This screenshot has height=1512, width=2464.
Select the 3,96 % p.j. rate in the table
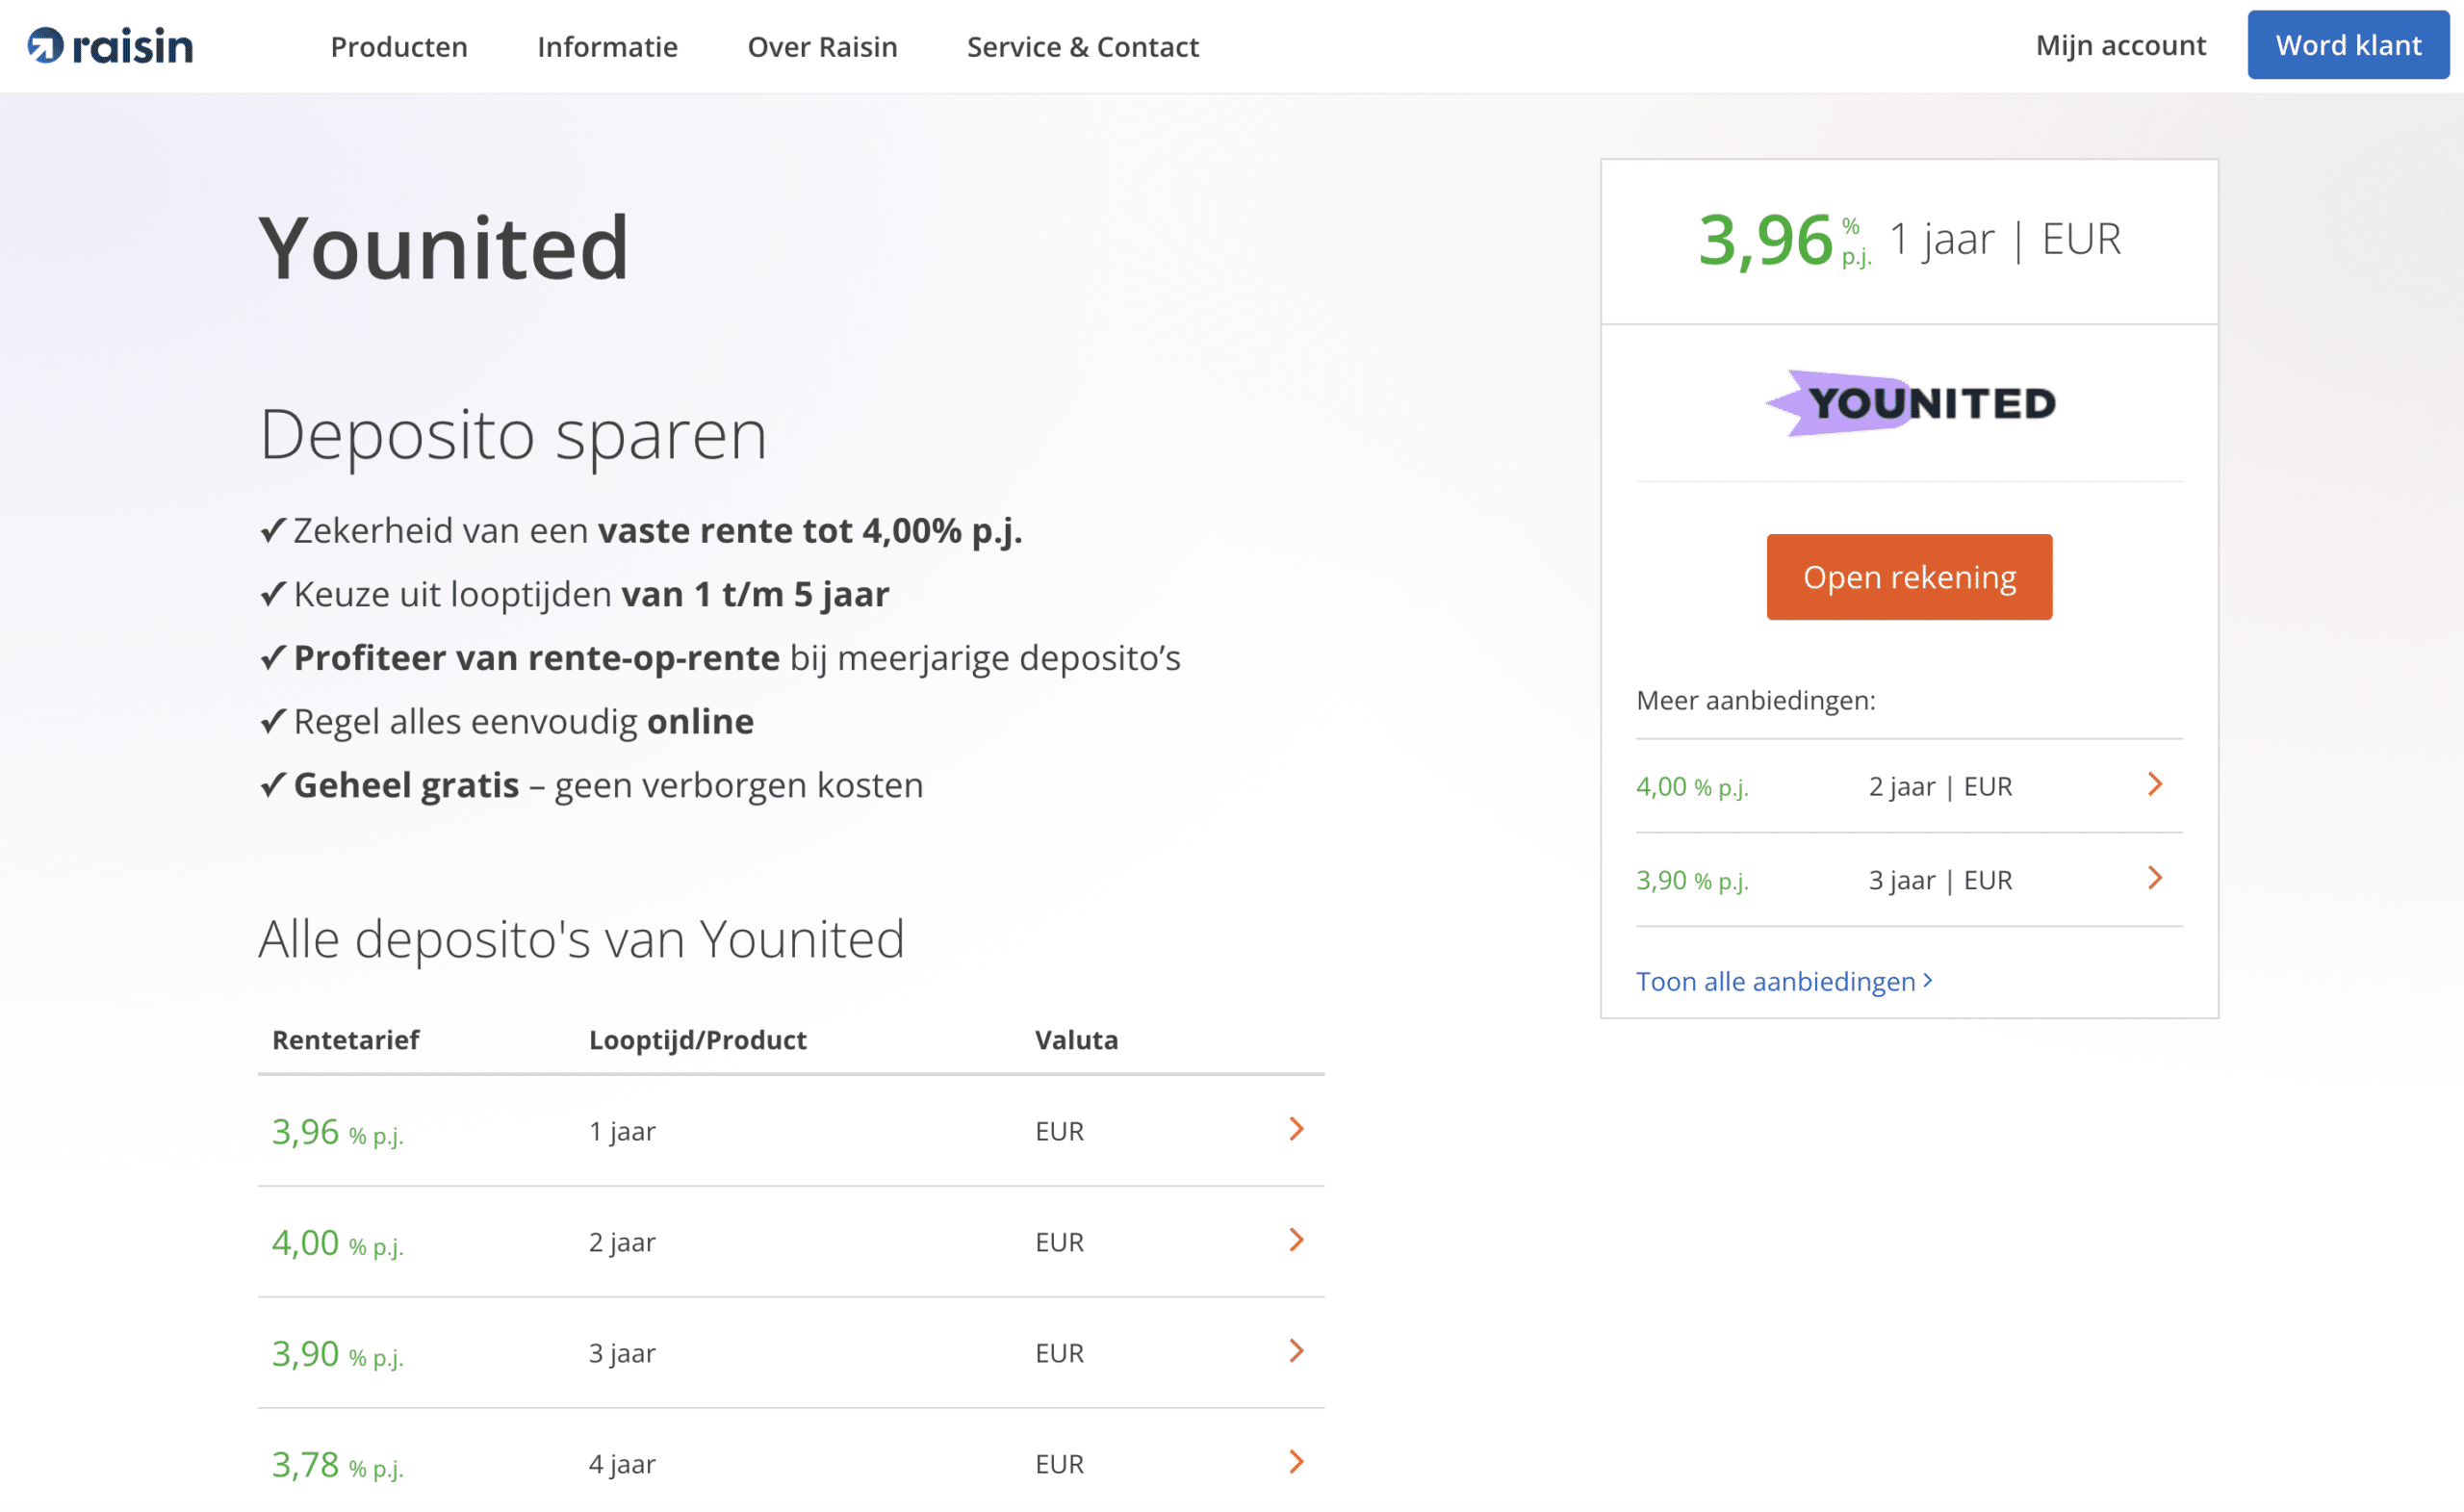point(337,1132)
